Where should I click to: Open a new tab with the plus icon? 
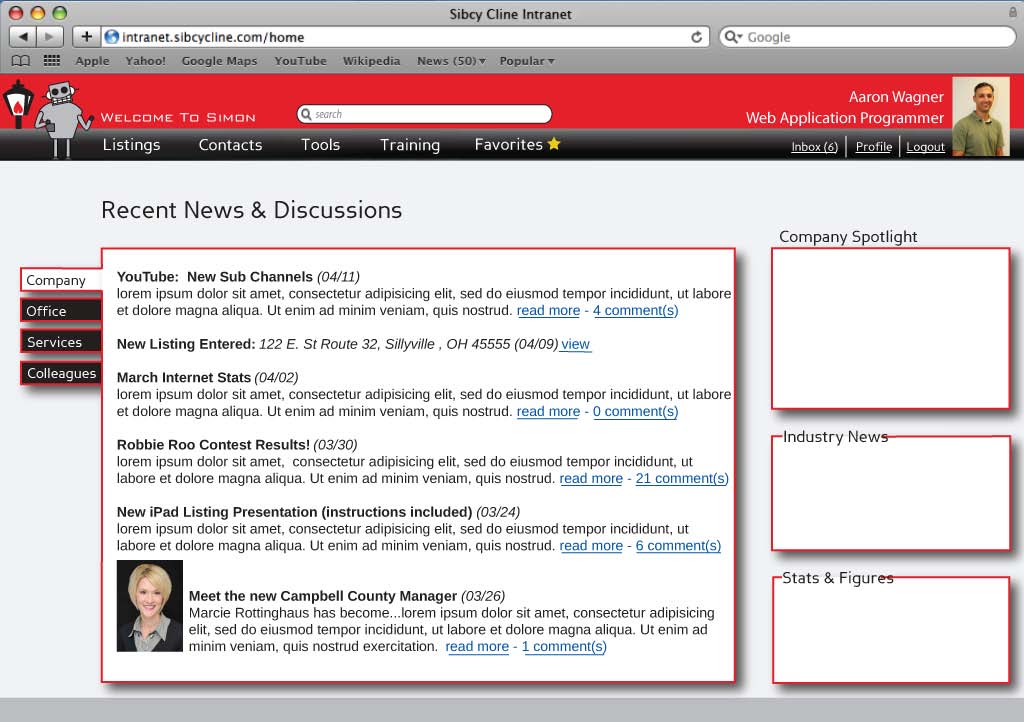85,36
